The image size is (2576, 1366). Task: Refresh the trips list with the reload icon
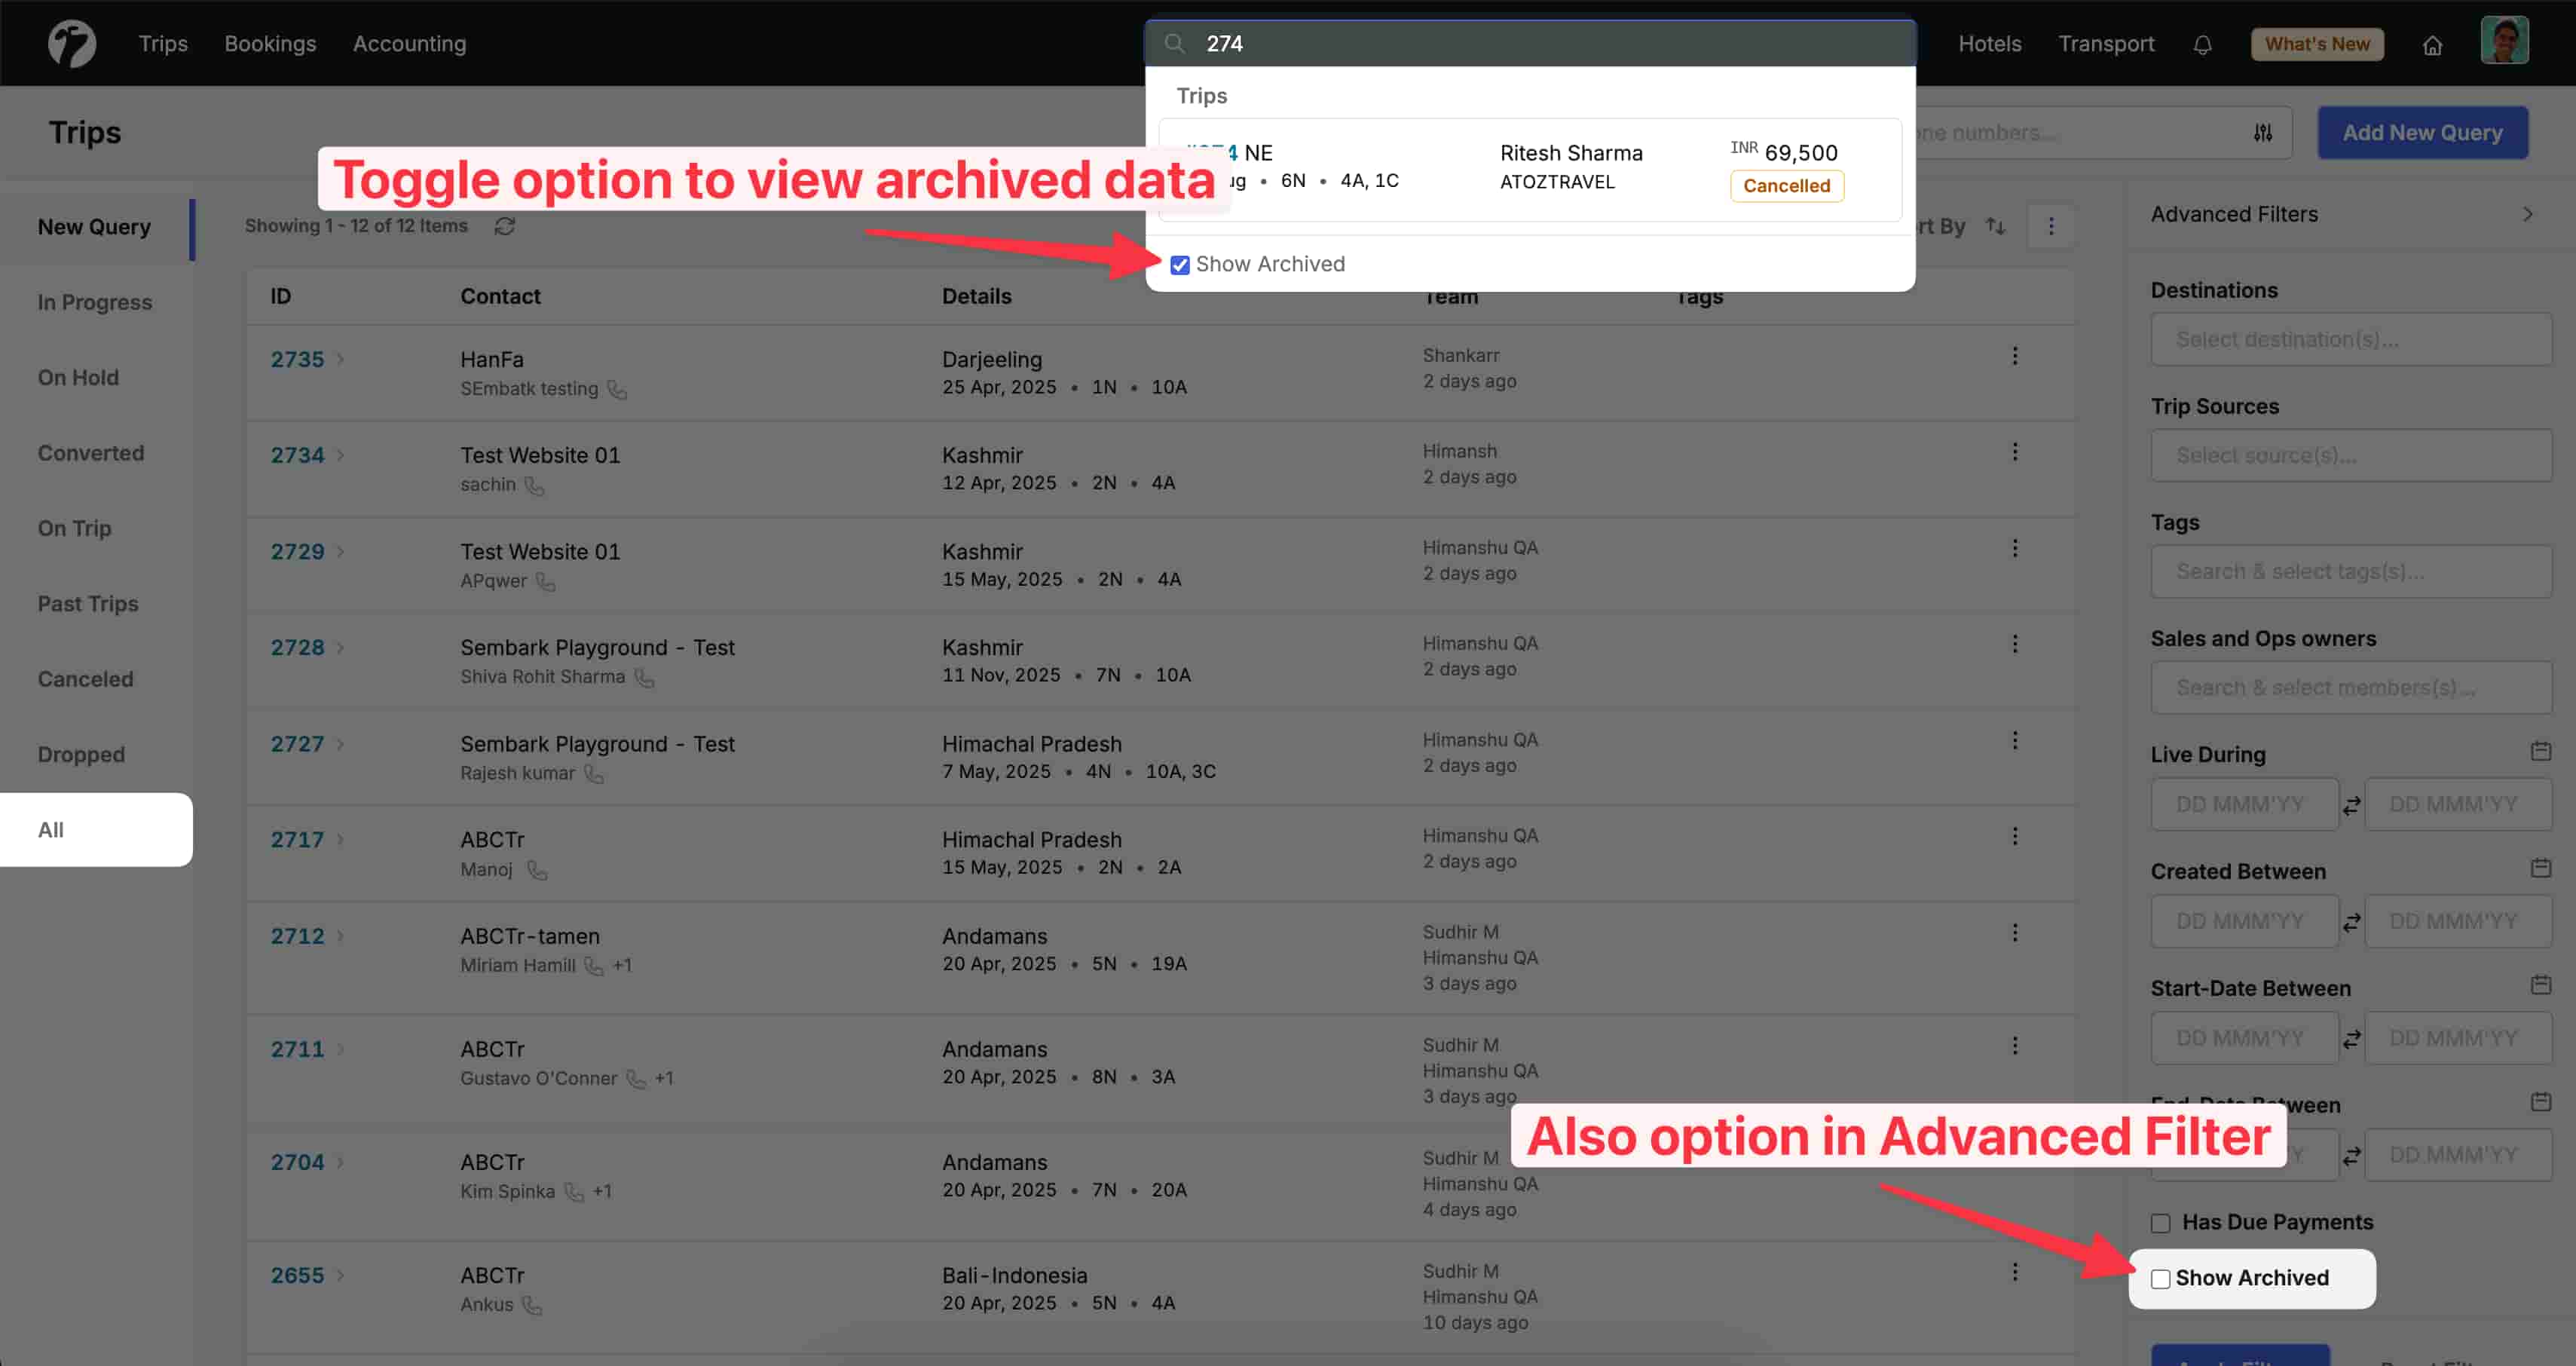[506, 226]
